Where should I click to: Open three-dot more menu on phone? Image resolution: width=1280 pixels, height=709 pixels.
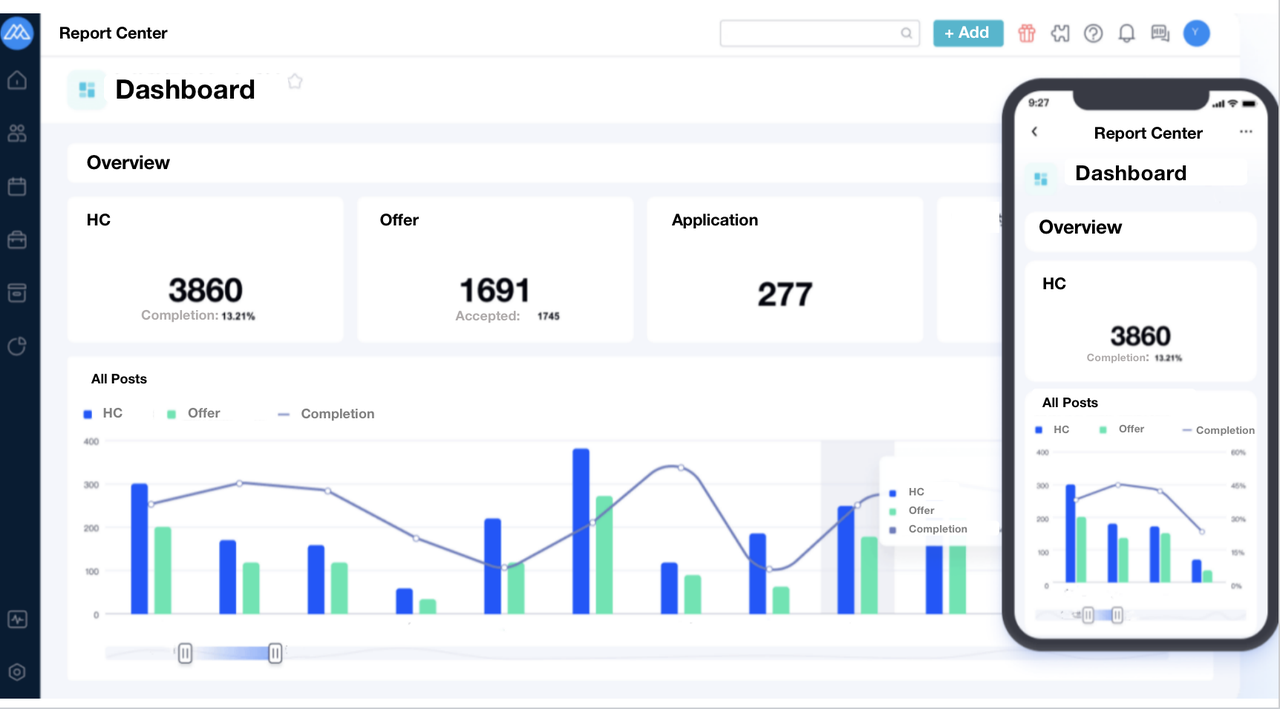(1245, 132)
